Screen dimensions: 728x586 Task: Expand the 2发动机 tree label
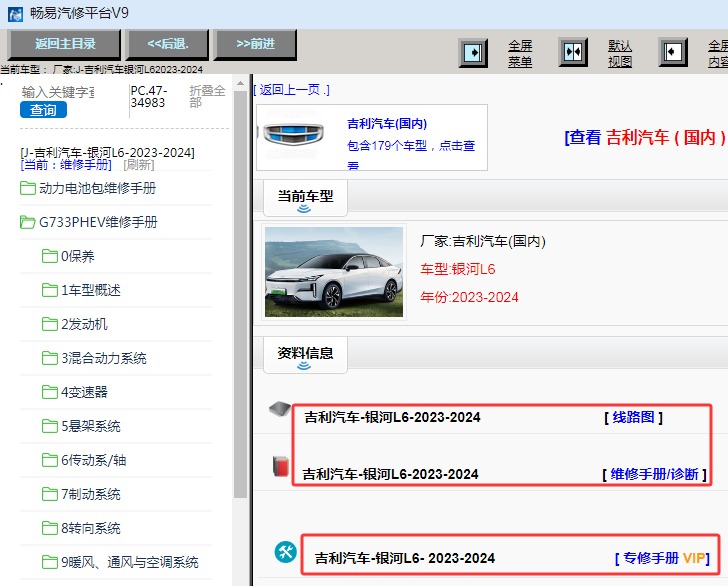(84, 324)
